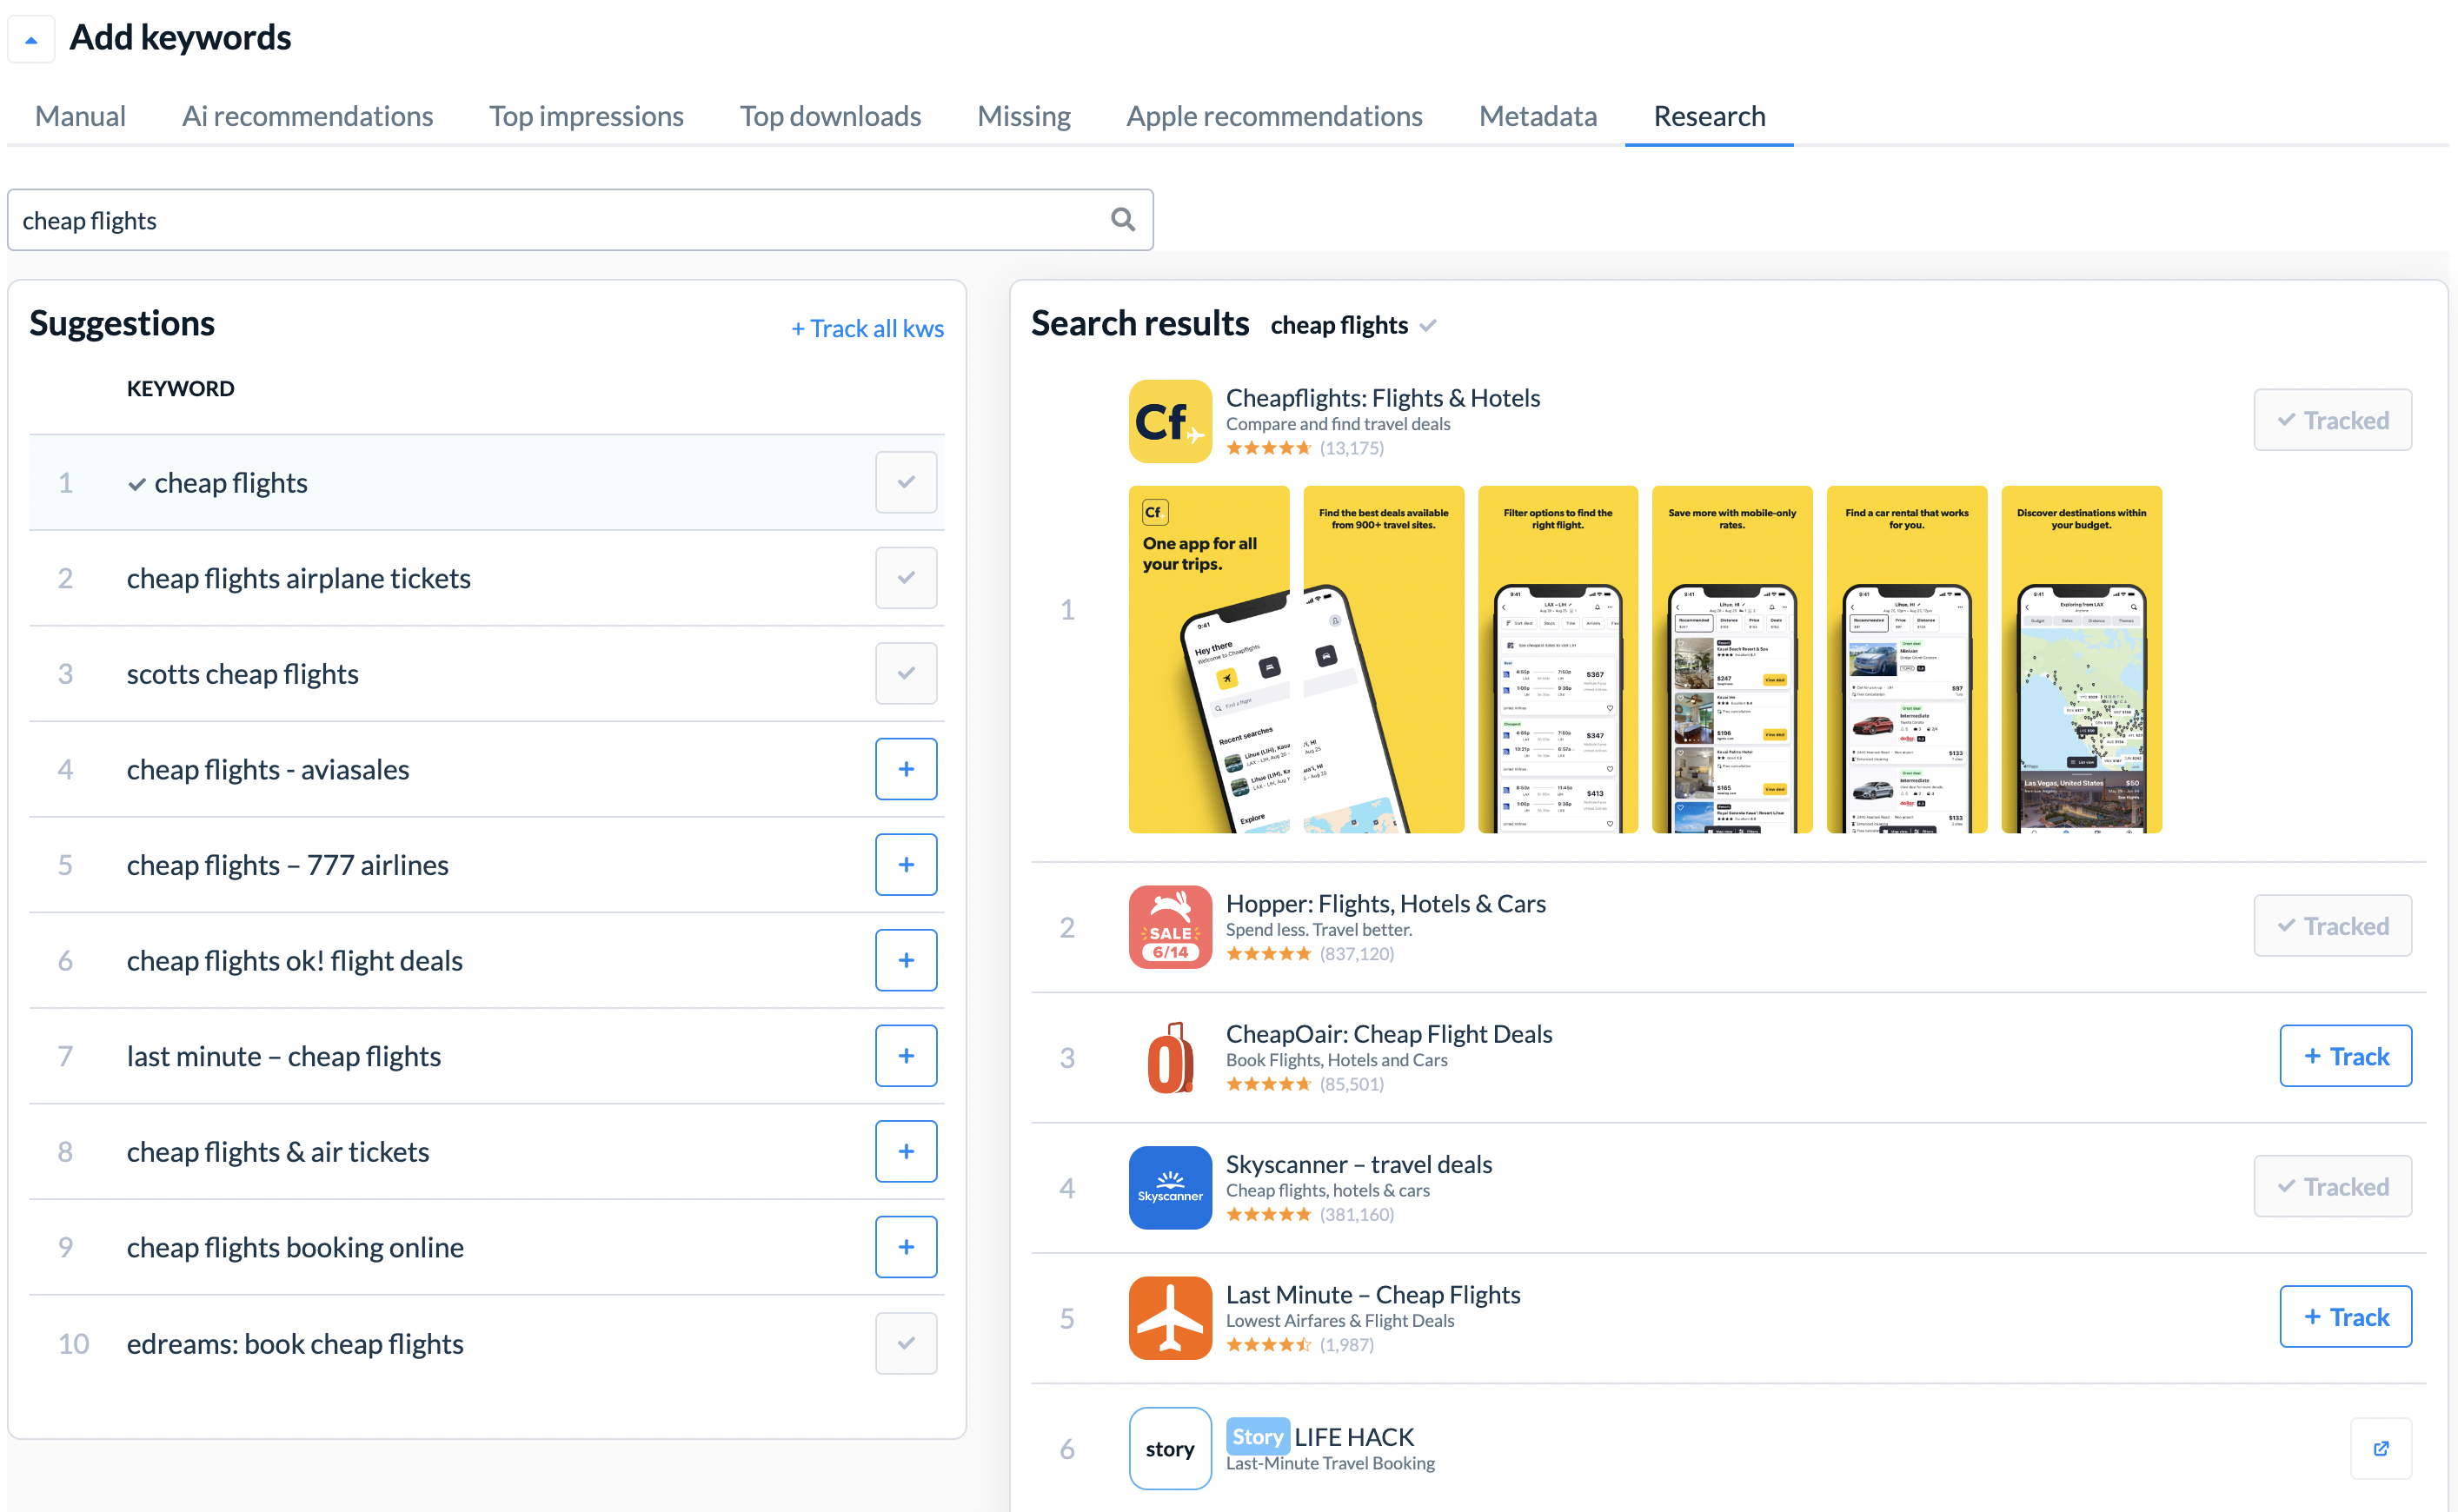Select suggestion 'scotts cheap flights' text
This screenshot has width=2458, height=1512.
(x=242, y=673)
